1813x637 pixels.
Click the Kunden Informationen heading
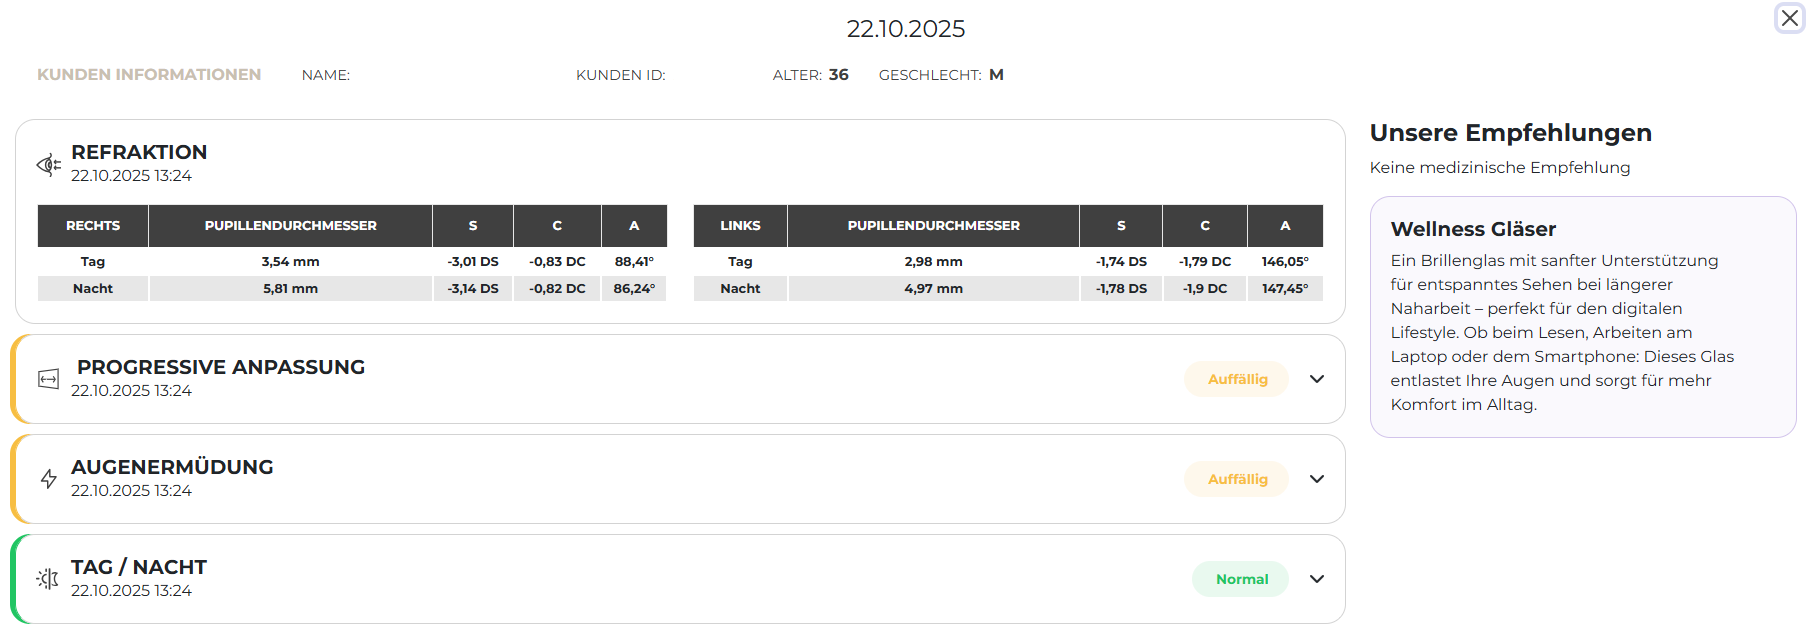[x=149, y=75]
